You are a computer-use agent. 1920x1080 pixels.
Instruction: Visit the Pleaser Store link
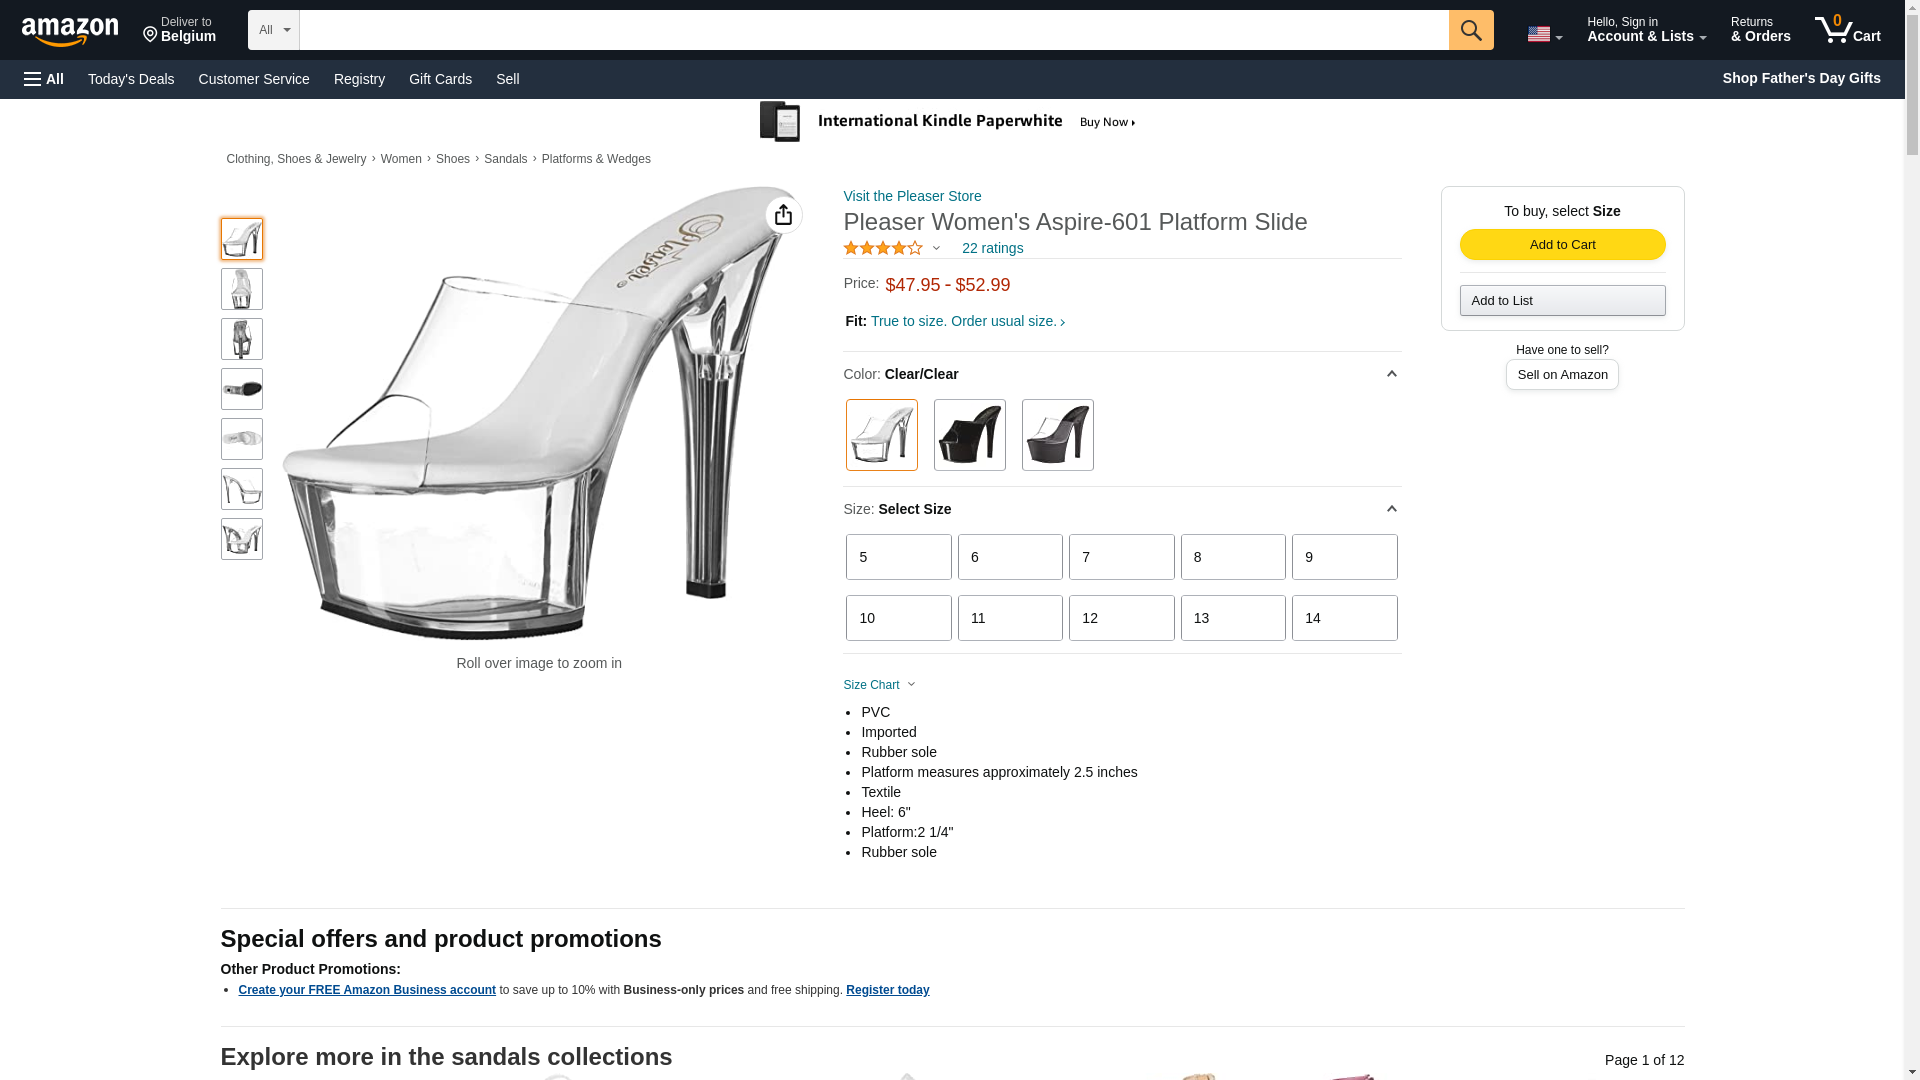click(x=912, y=196)
